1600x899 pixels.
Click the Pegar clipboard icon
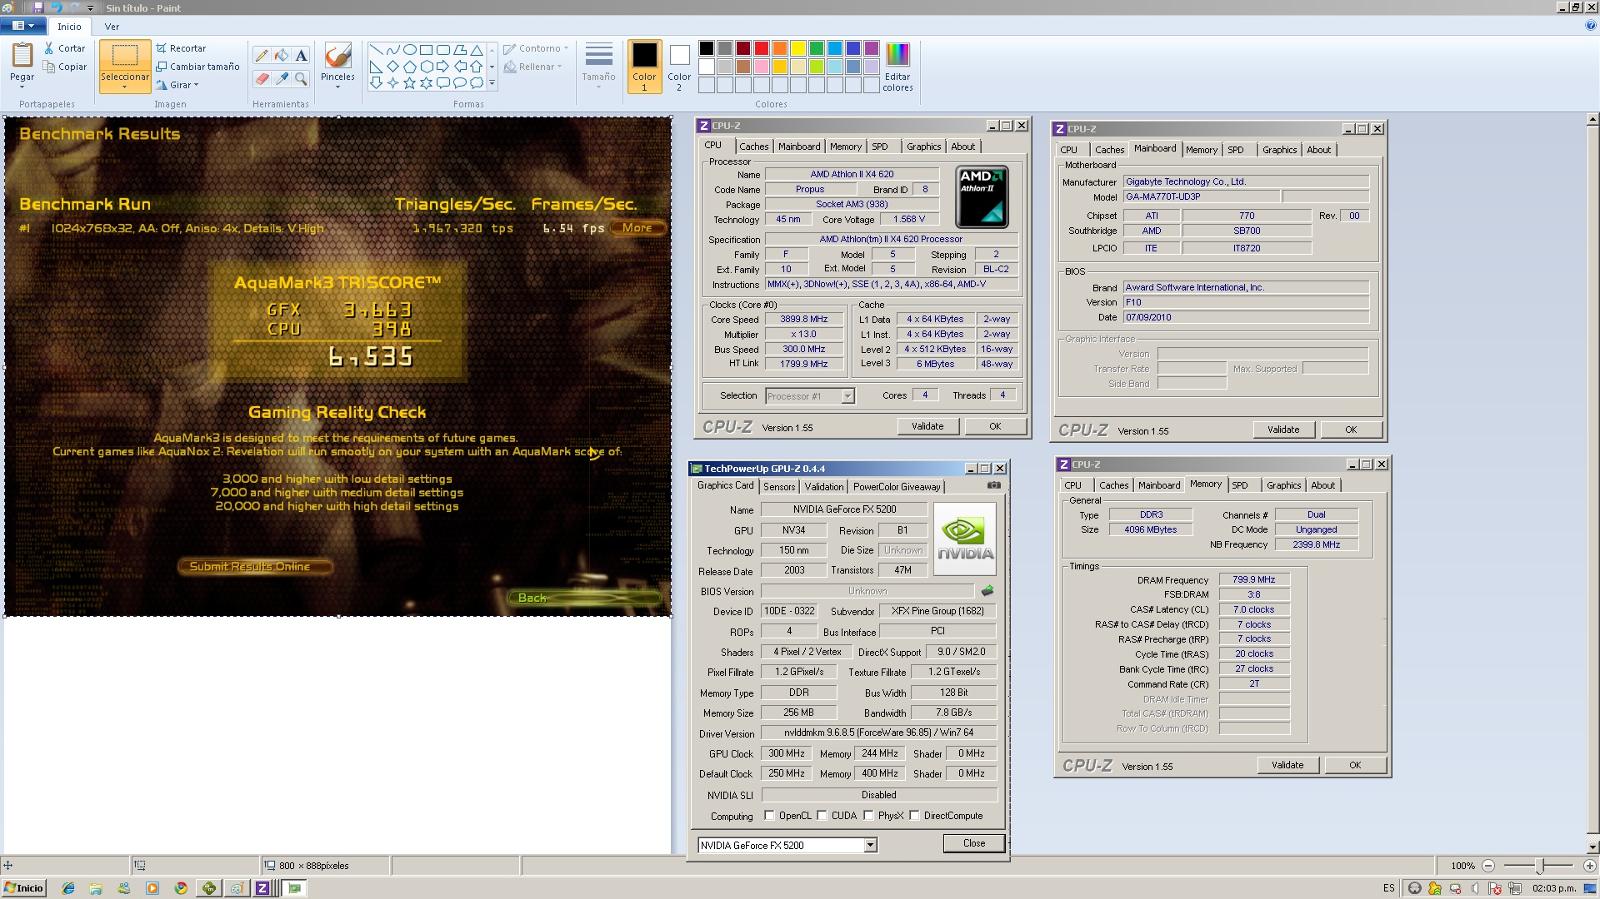(x=22, y=55)
